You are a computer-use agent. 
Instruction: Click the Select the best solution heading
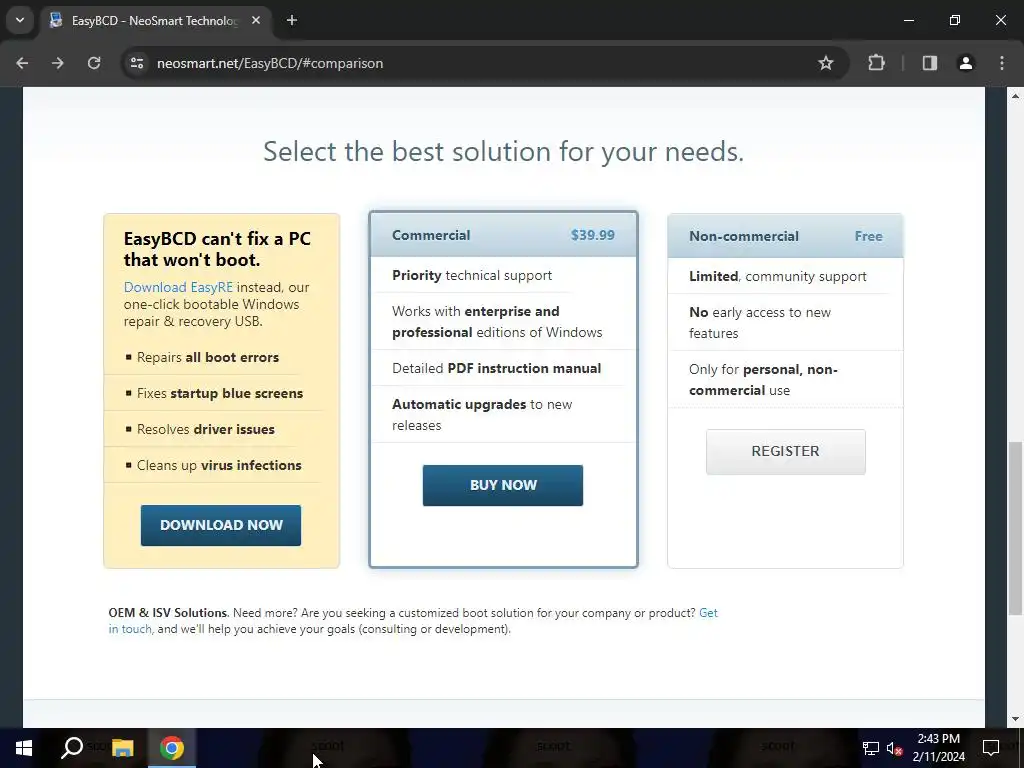(504, 152)
